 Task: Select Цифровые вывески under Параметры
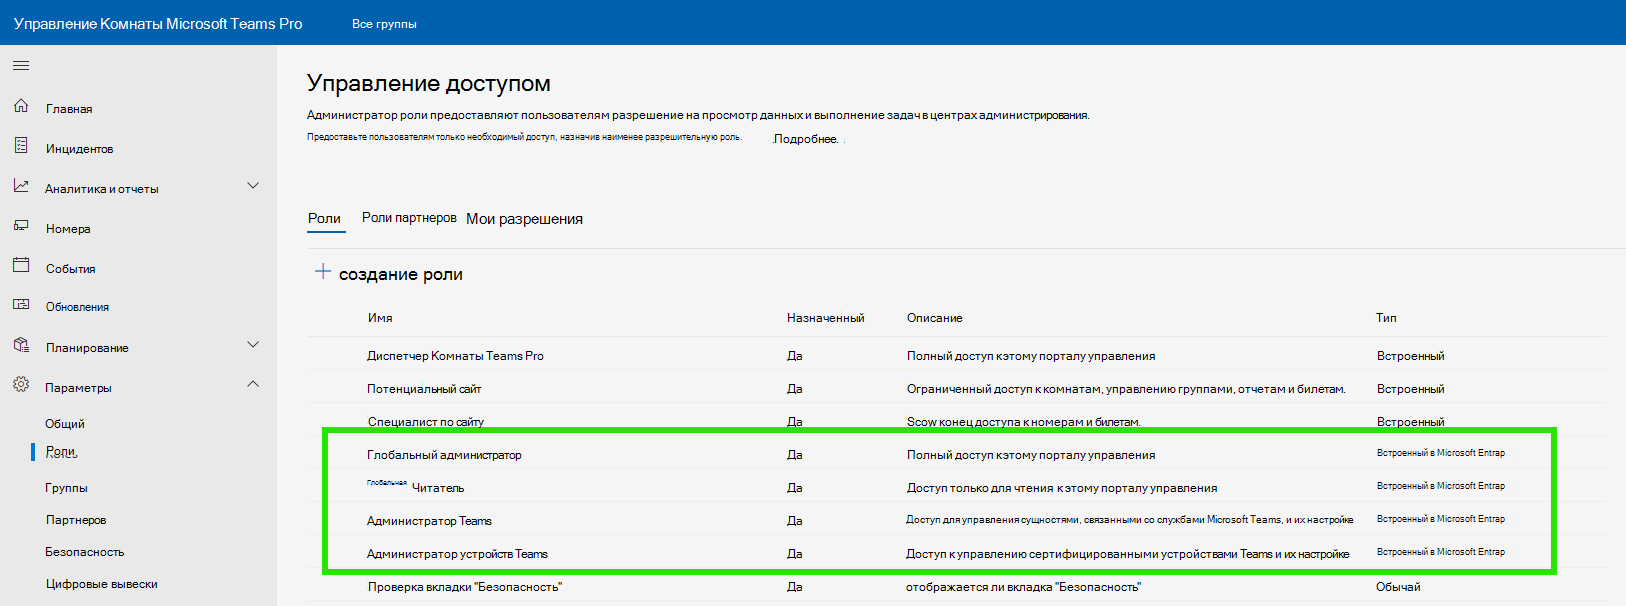(x=101, y=584)
